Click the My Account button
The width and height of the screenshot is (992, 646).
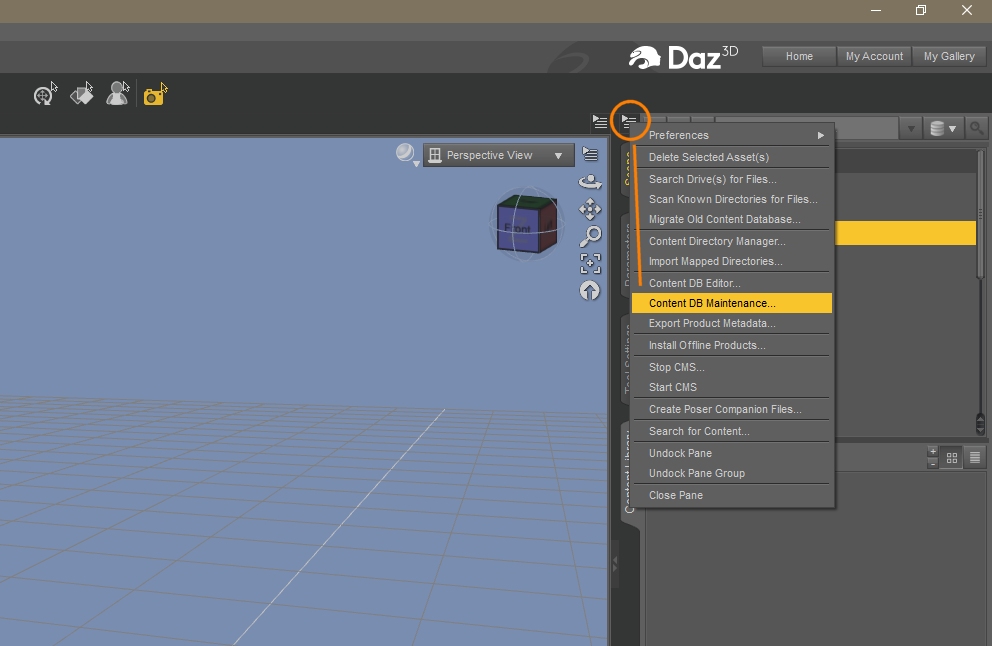(x=874, y=56)
